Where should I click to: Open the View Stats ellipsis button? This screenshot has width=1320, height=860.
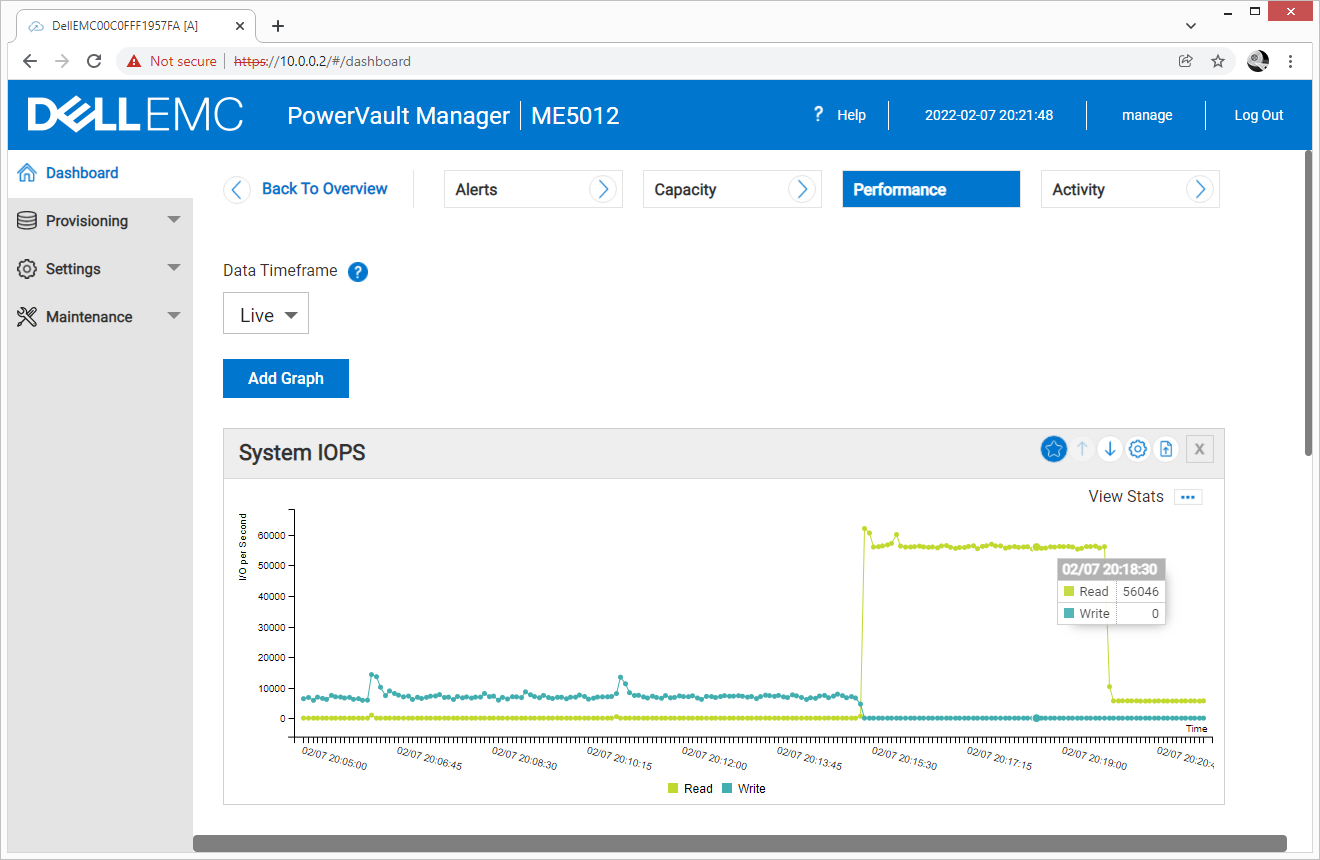(x=1188, y=497)
